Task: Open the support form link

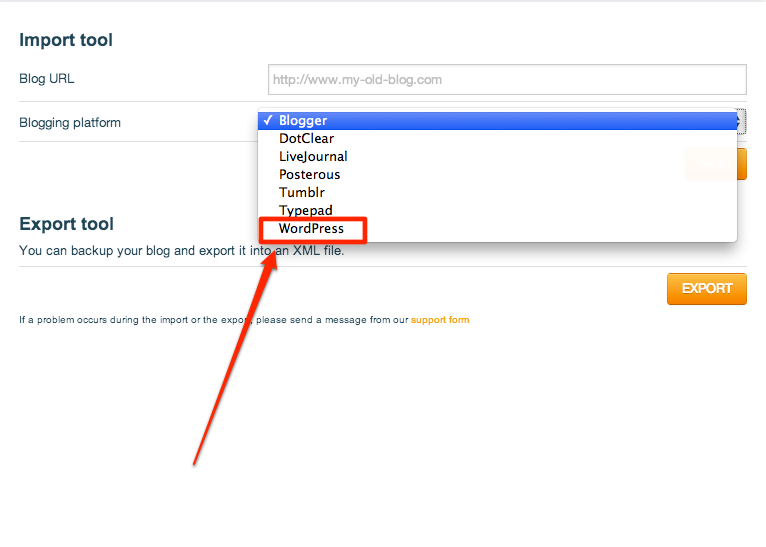Action: pos(440,321)
